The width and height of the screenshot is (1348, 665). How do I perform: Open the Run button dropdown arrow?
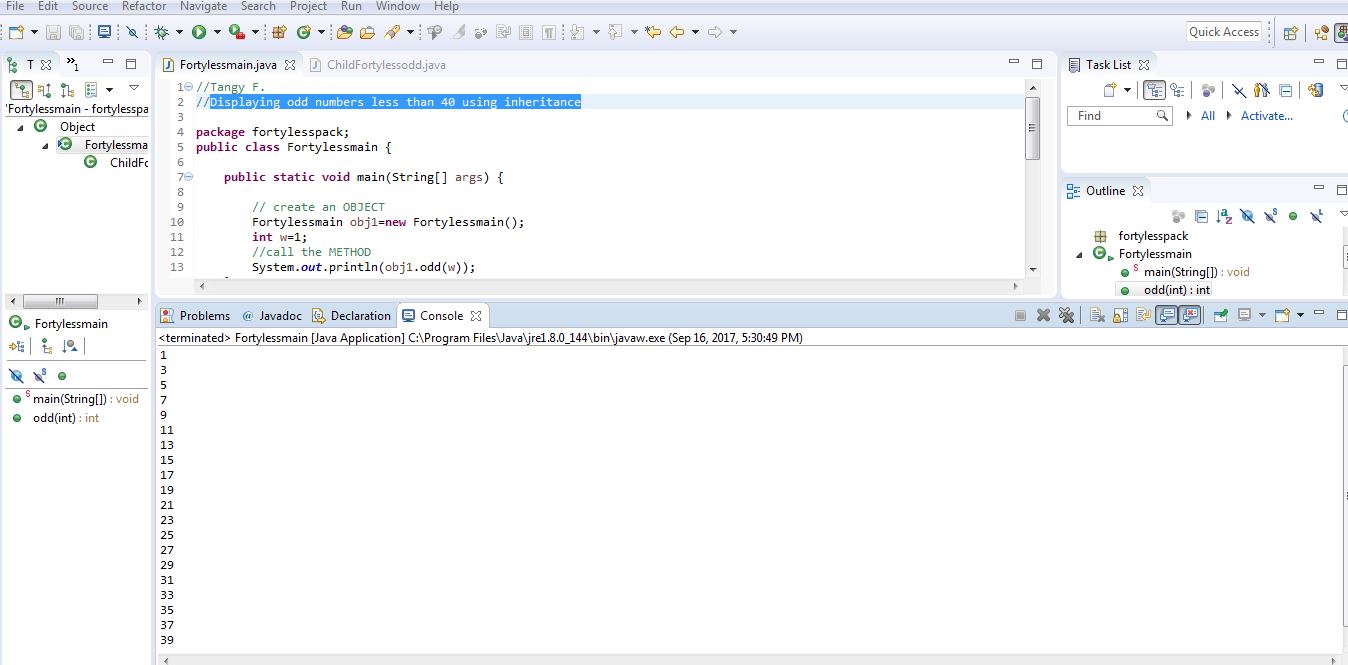click(216, 31)
